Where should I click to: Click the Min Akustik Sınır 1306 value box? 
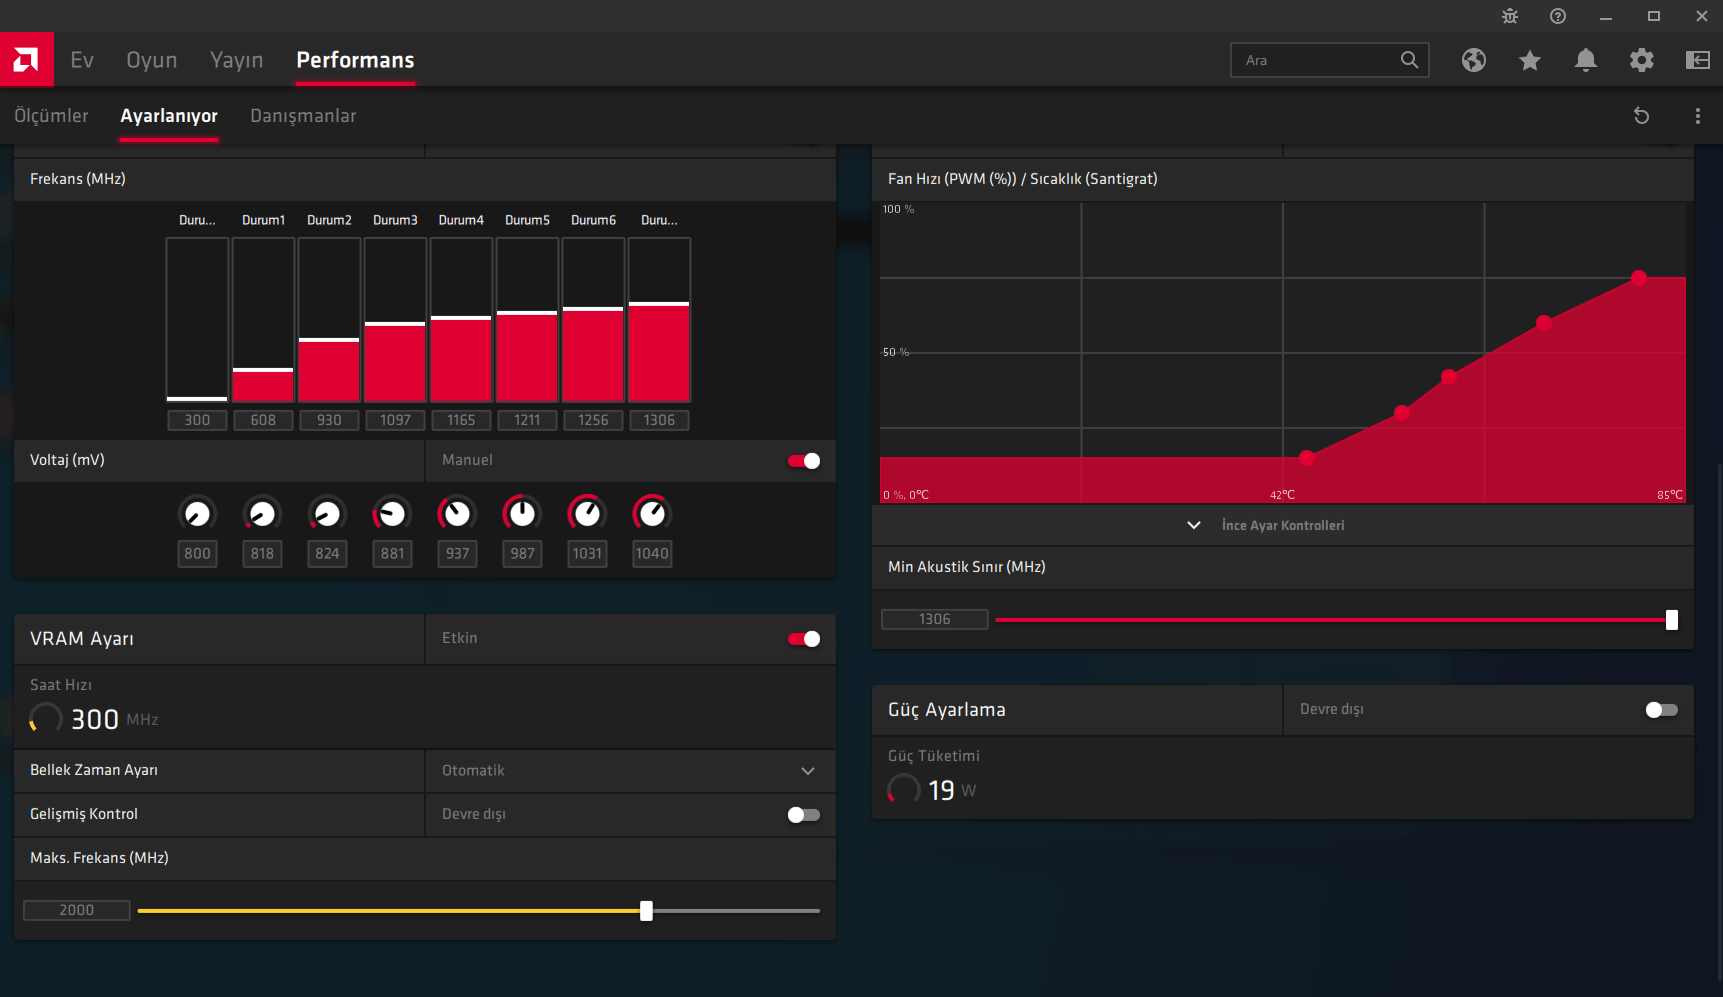pyautogui.click(x=935, y=620)
